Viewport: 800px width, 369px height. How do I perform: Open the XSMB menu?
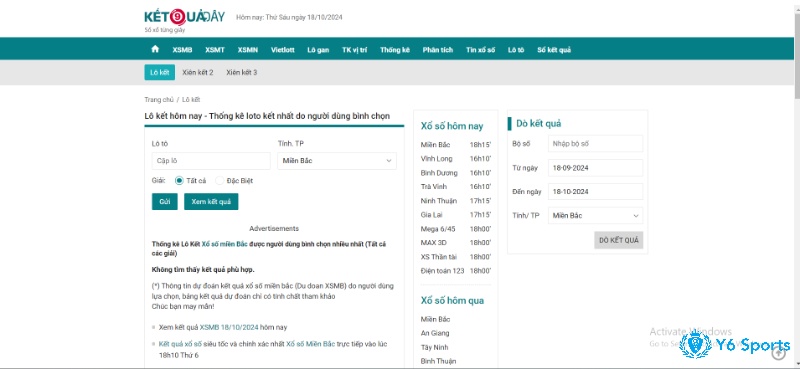pos(182,50)
